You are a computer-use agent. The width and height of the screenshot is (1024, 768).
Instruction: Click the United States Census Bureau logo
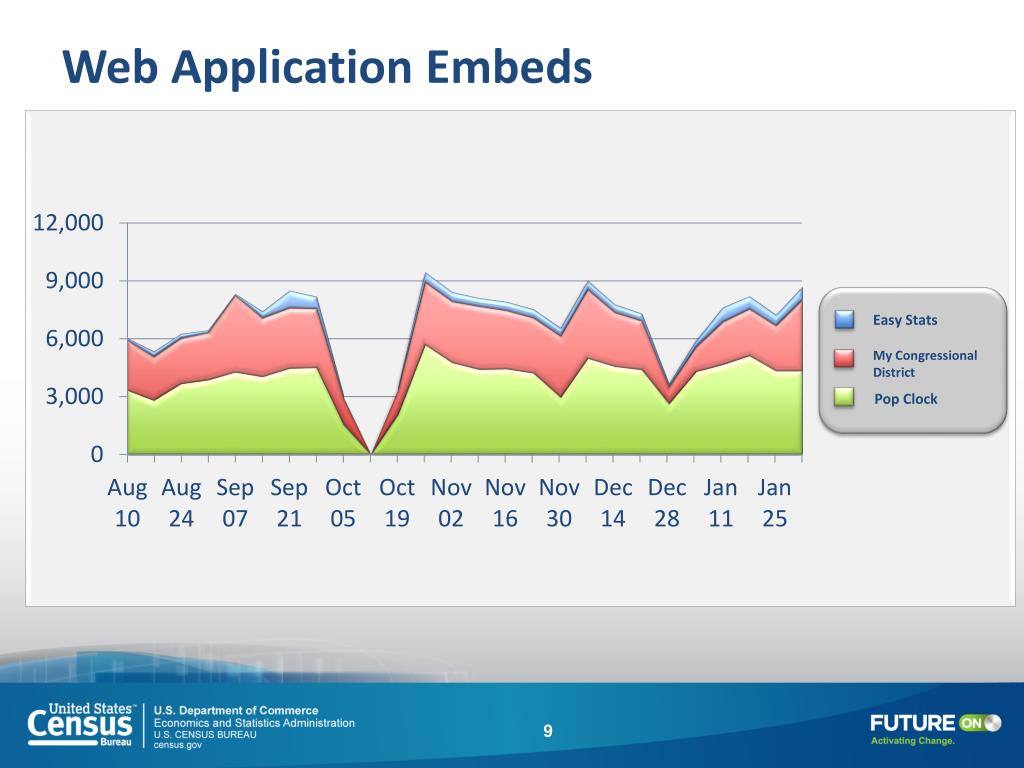pos(82,724)
